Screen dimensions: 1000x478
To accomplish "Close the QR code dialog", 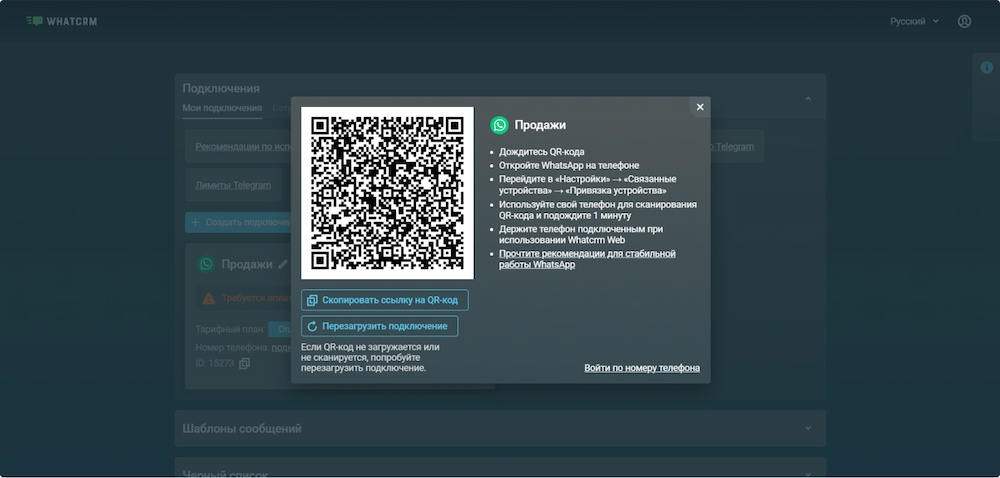I will 700,107.
